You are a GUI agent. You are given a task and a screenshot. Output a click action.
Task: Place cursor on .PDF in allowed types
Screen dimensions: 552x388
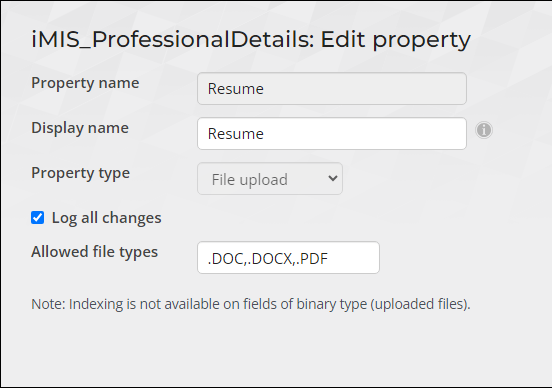(x=312, y=259)
